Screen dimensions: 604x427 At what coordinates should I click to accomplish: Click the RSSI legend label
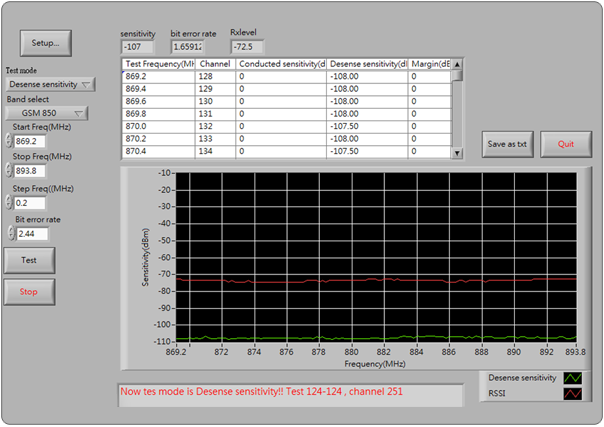click(497, 394)
